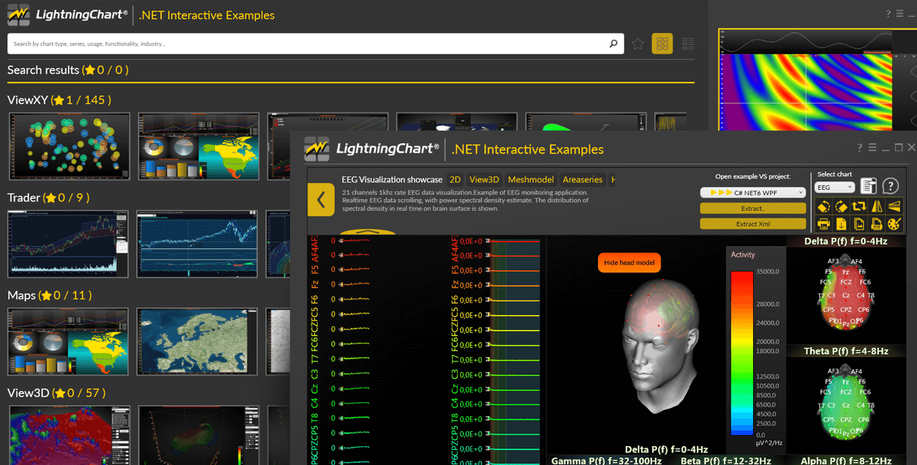Viewport: 917px width, 465px height.
Task: Open hamburger menu in back window title bar
Action: 900,13
